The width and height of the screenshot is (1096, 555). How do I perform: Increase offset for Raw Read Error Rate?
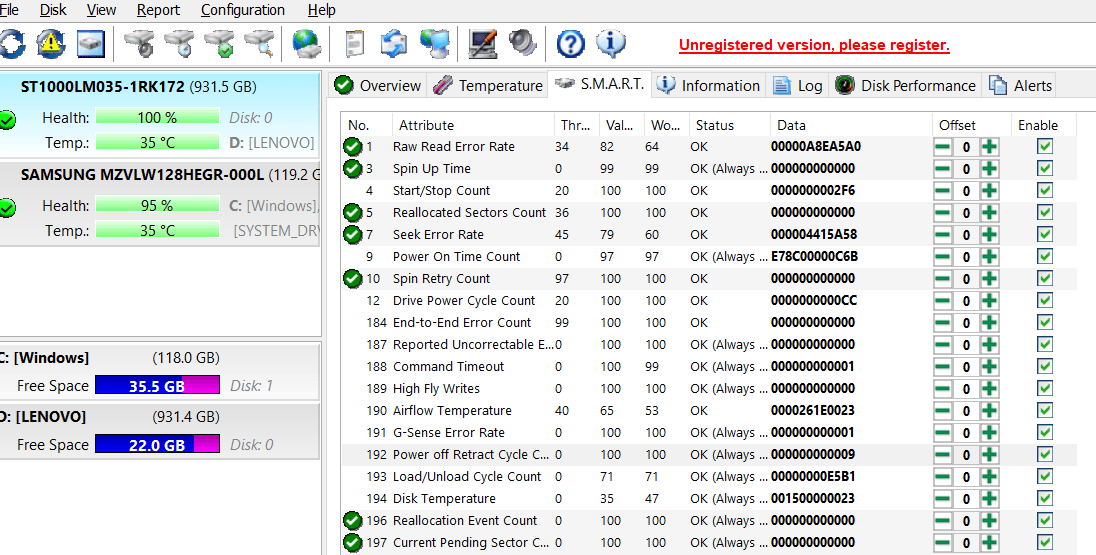pyautogui.click(x=989, y=147)
